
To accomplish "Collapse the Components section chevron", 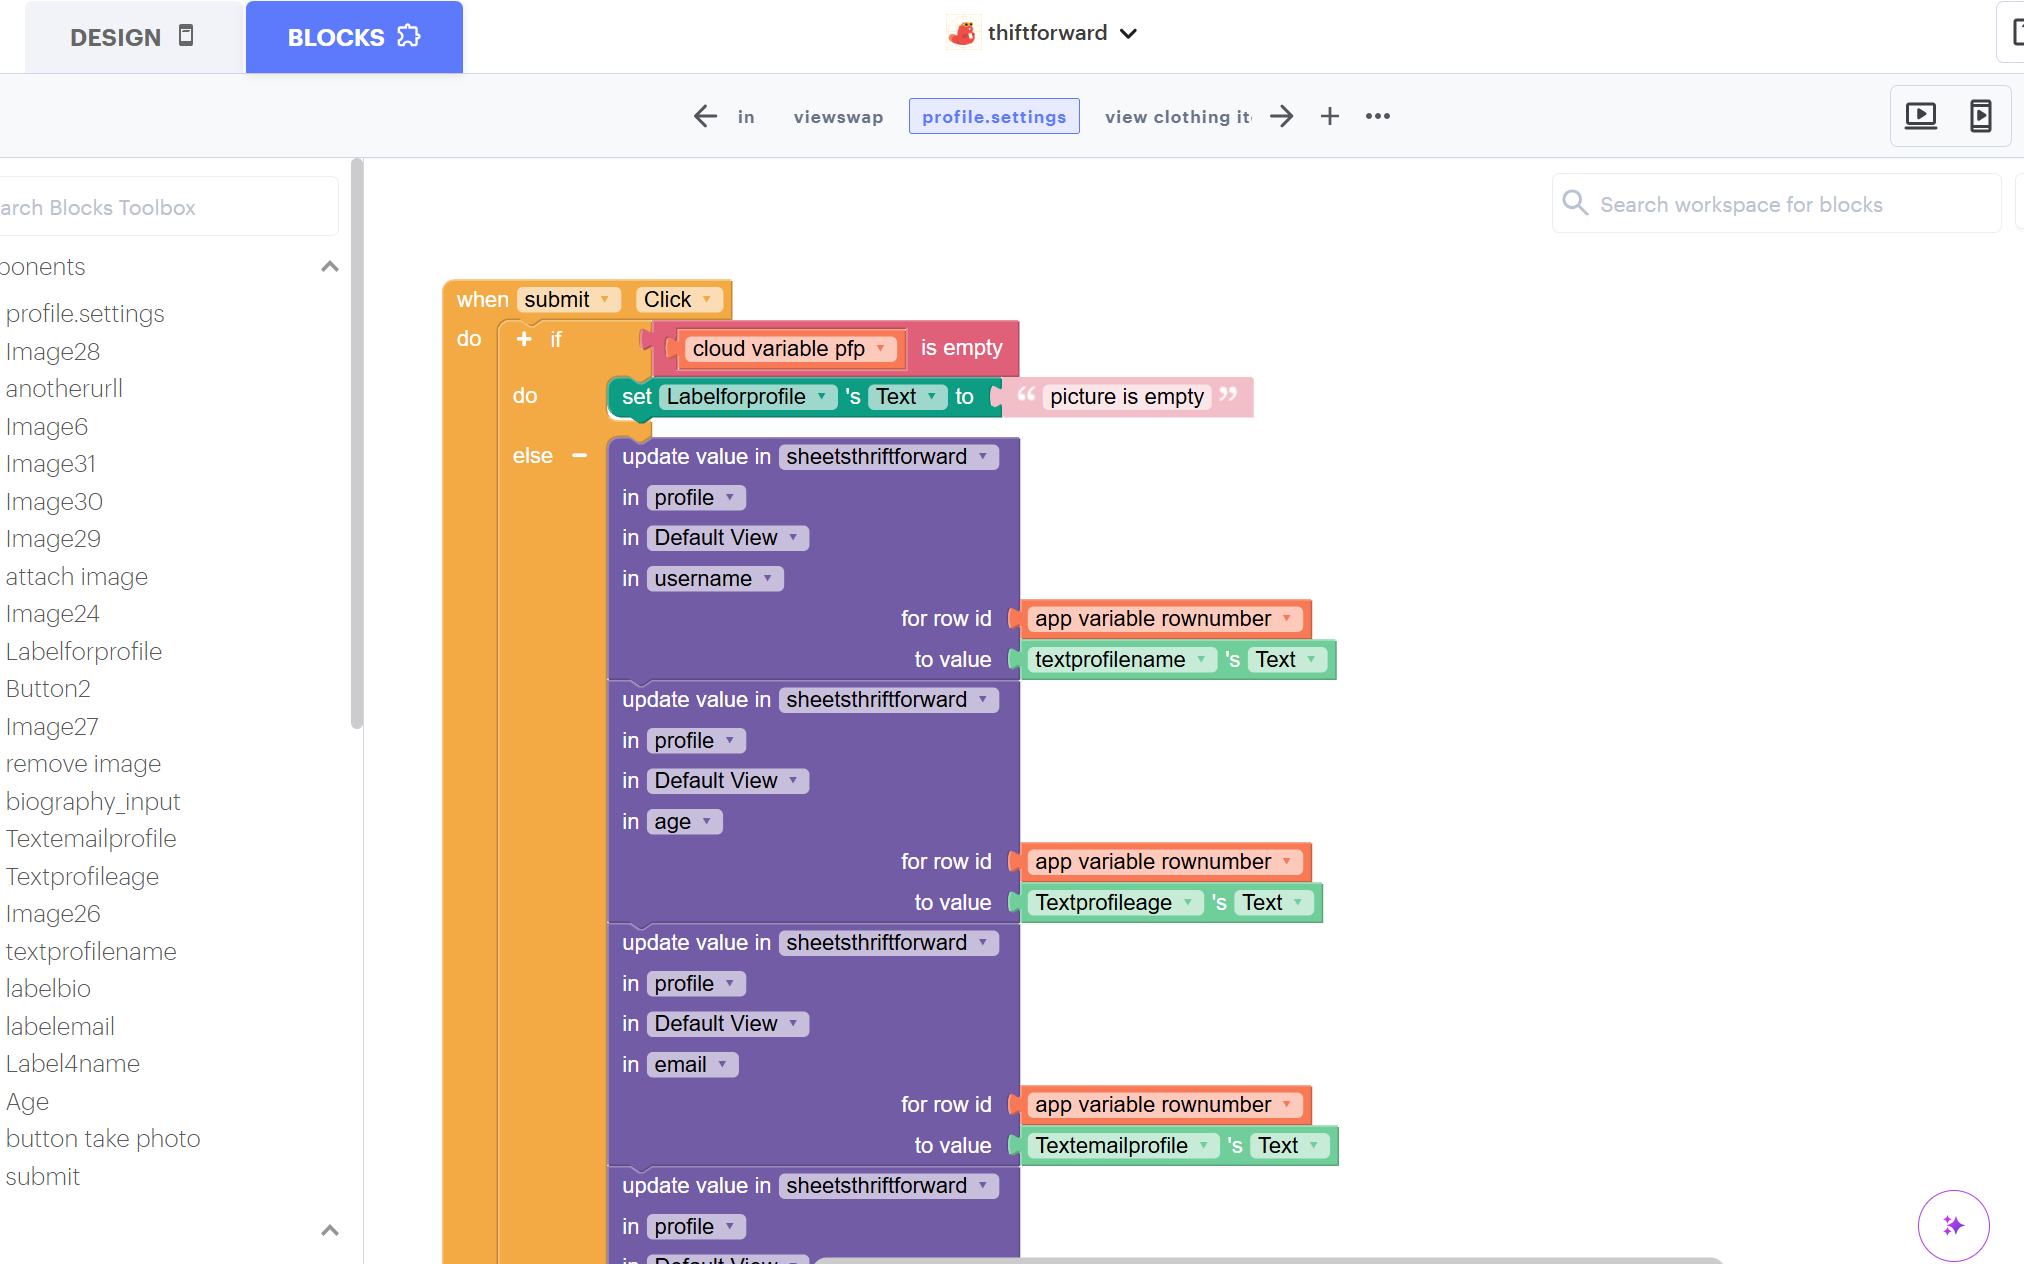I will click(329, 267).
